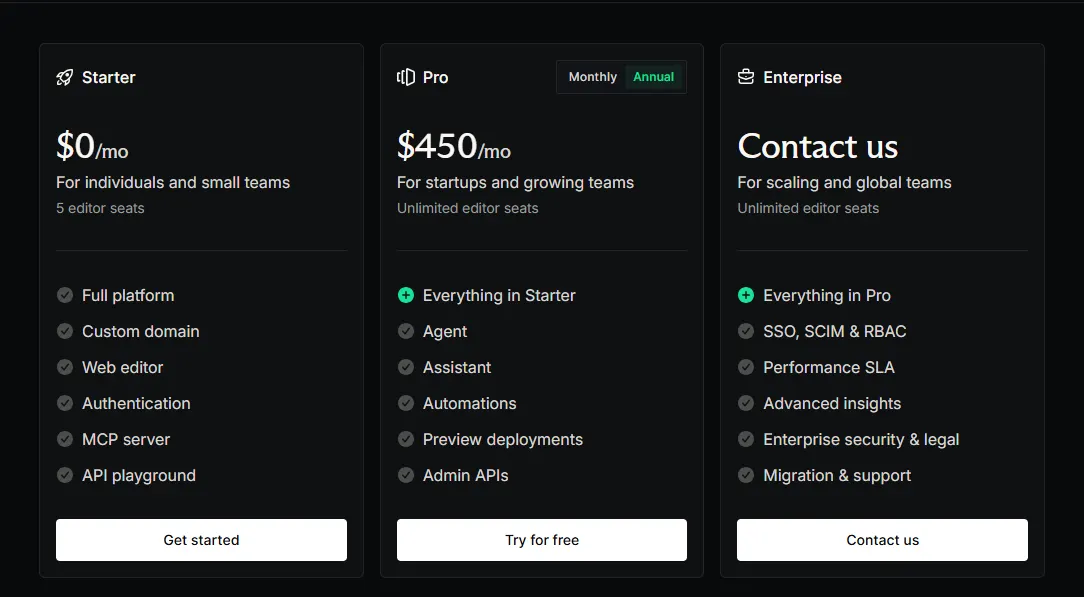
Task: Click the large Contact us heading
Action: [818, 146]
